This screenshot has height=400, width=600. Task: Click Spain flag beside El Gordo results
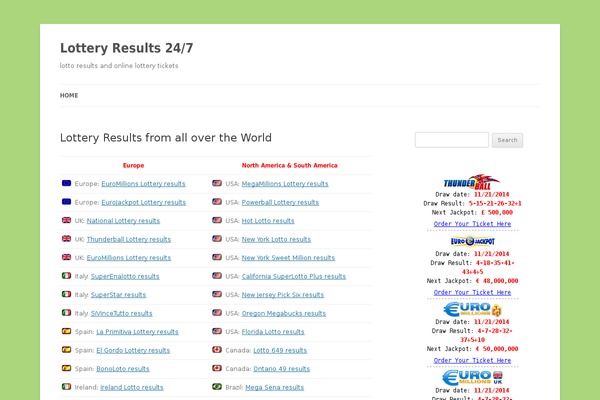67,349
